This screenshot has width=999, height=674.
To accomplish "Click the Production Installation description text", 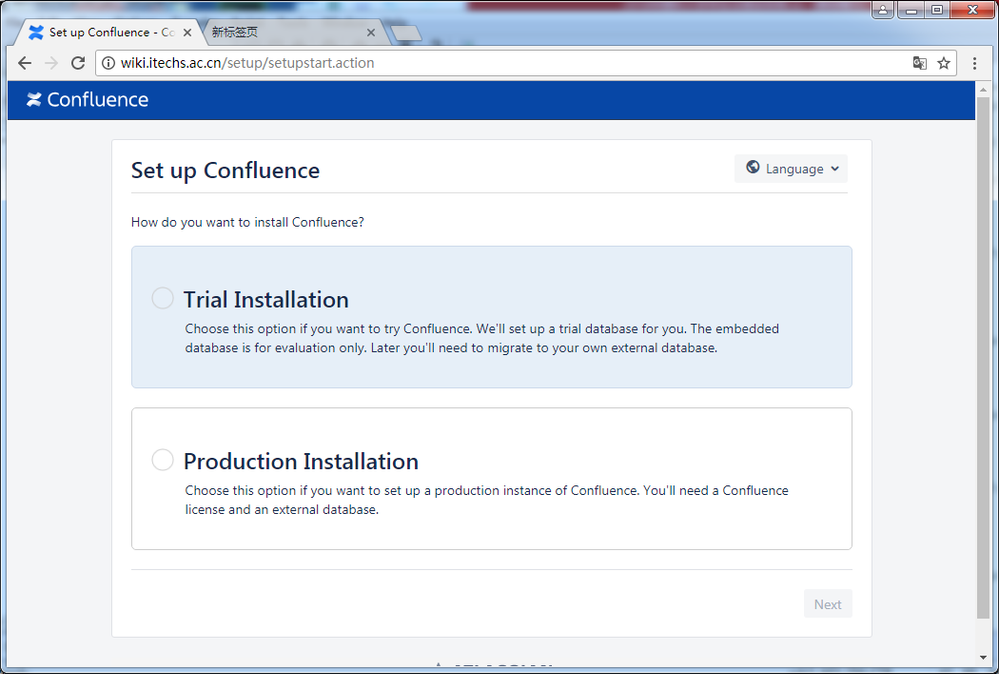I will [x=487, y=500].
